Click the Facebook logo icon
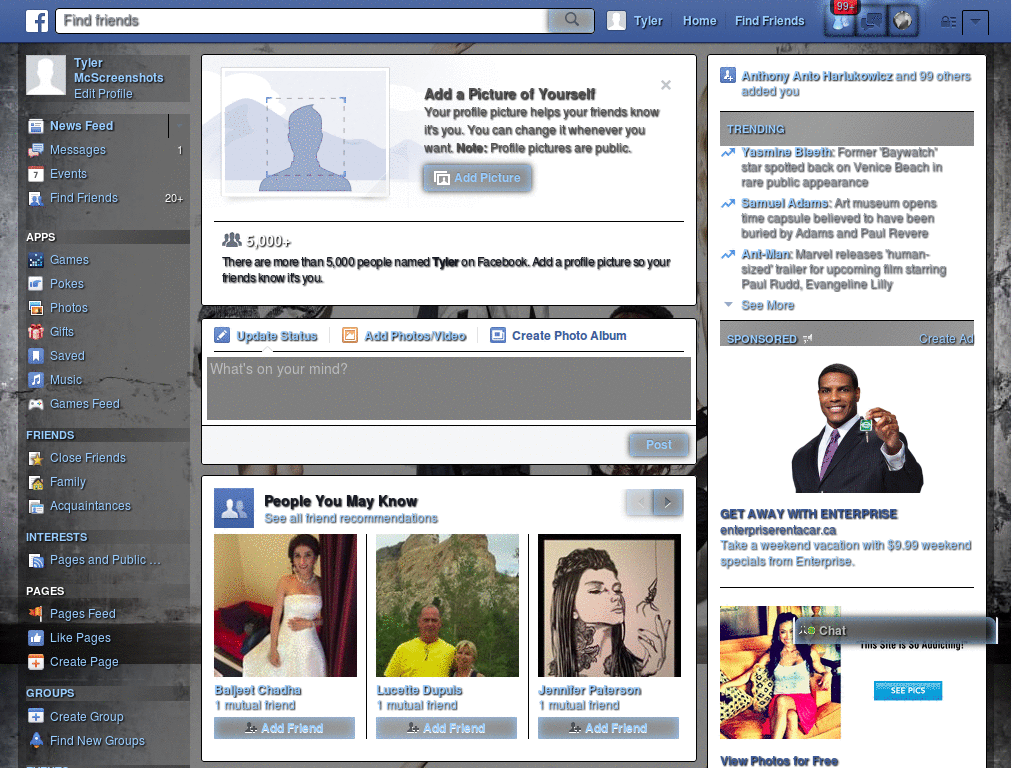This screenshot has width=1024, height=768. (37, 21)
